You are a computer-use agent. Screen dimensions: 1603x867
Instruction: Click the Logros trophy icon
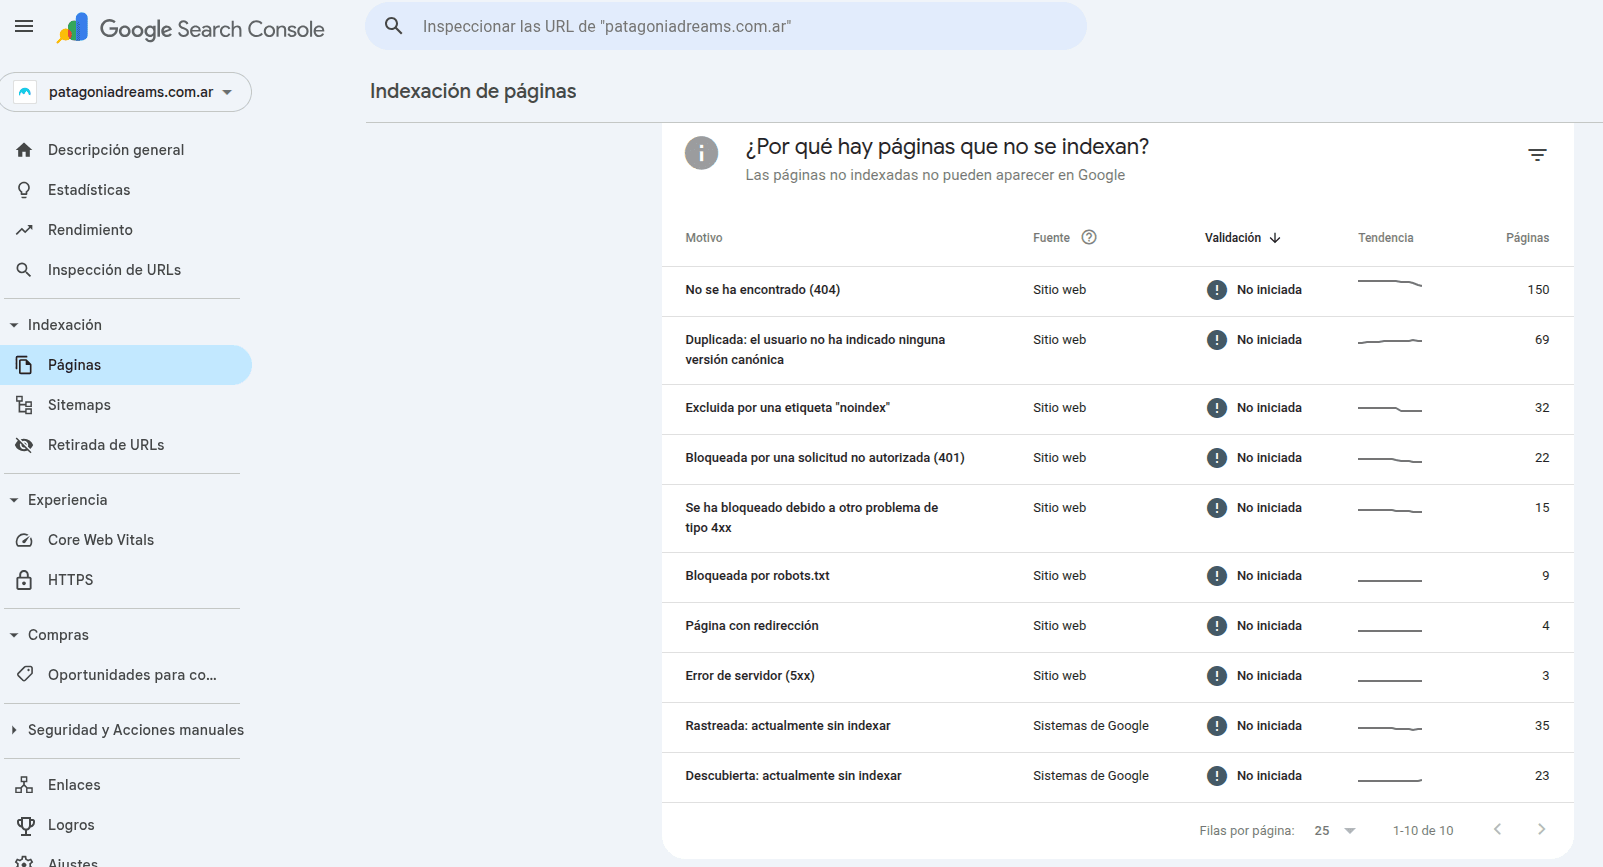(24, 825)
